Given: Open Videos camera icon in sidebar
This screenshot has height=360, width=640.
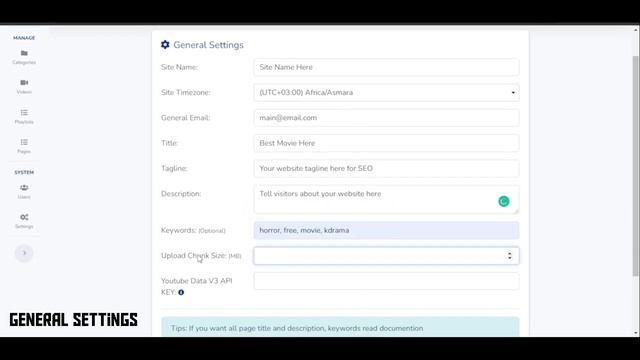Looking at the screenshot, I should [x=24, y=82].
